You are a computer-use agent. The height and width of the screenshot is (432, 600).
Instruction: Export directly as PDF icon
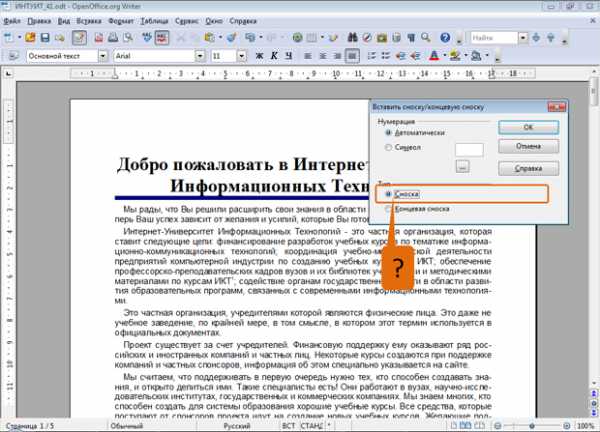[99, 37]
